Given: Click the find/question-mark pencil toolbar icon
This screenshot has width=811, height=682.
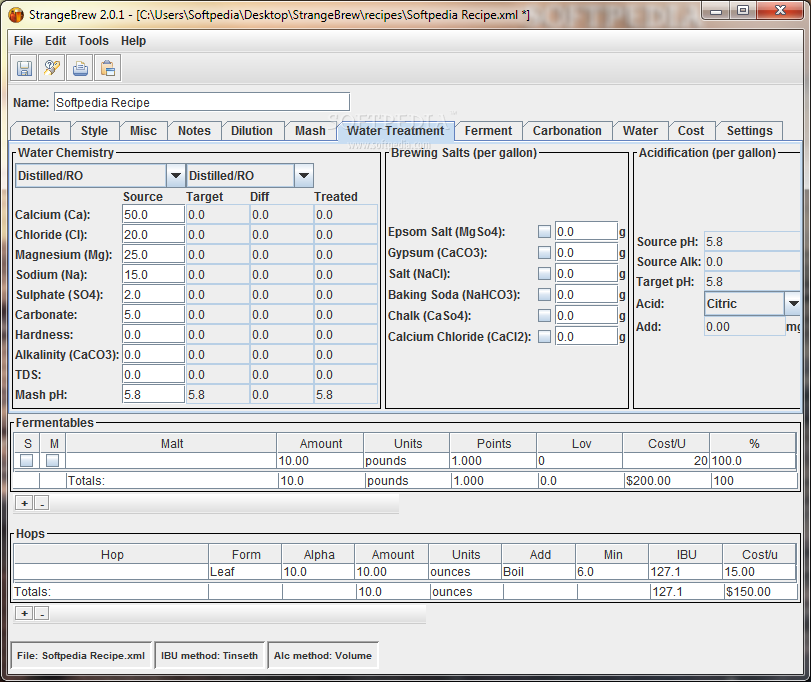Looking at the screenshot, I should [x=52, y=68].
